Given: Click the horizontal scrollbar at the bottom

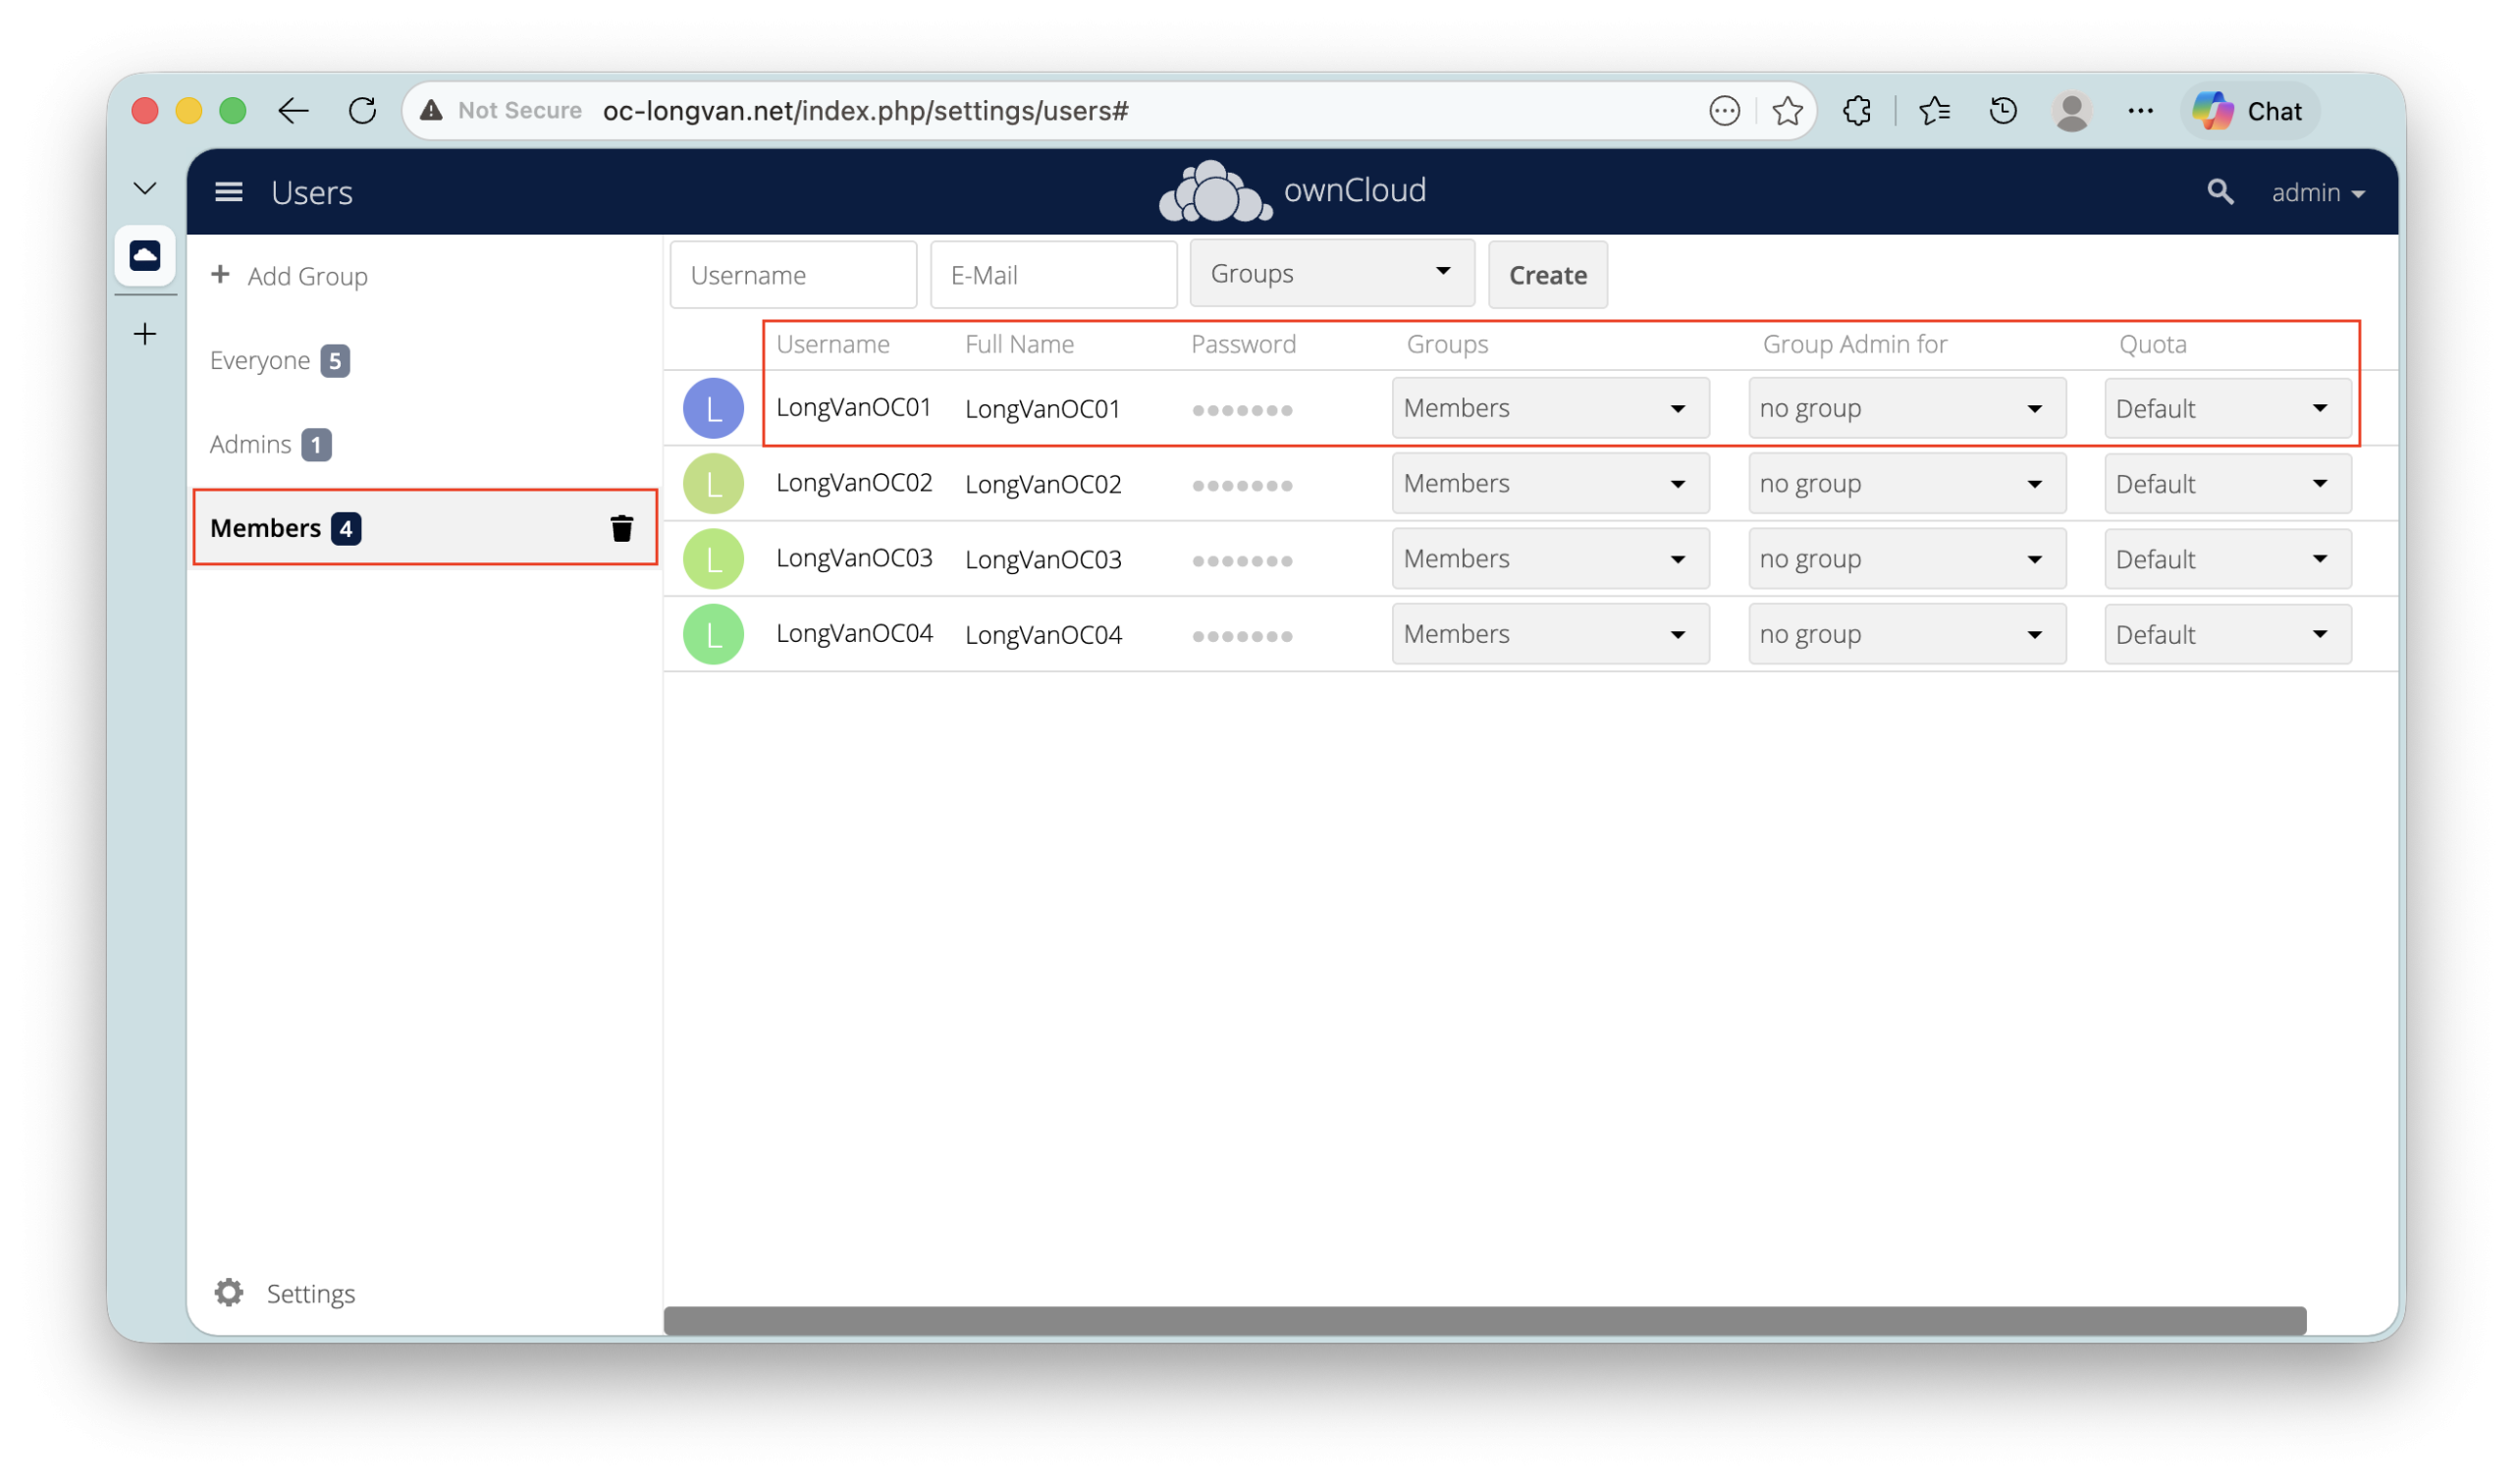Looking at the screenshot, I should [1484, 1320].
